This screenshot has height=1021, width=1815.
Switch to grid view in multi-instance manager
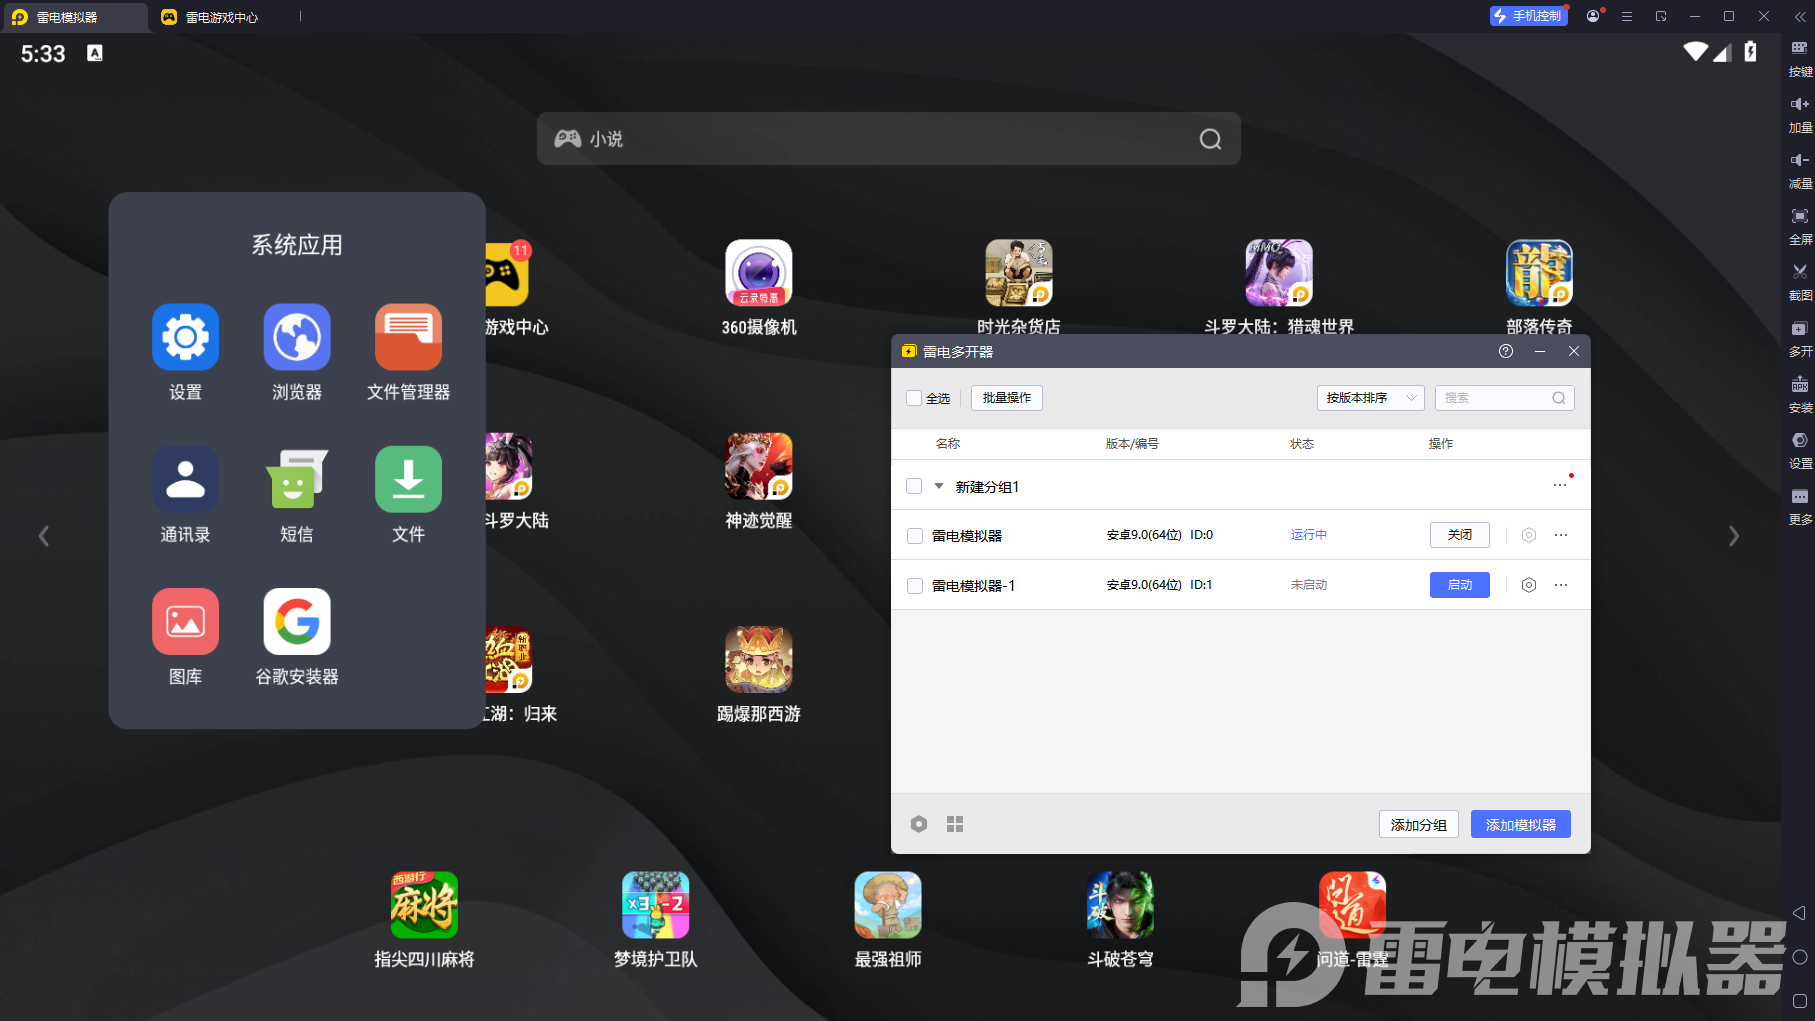point(955,824)
